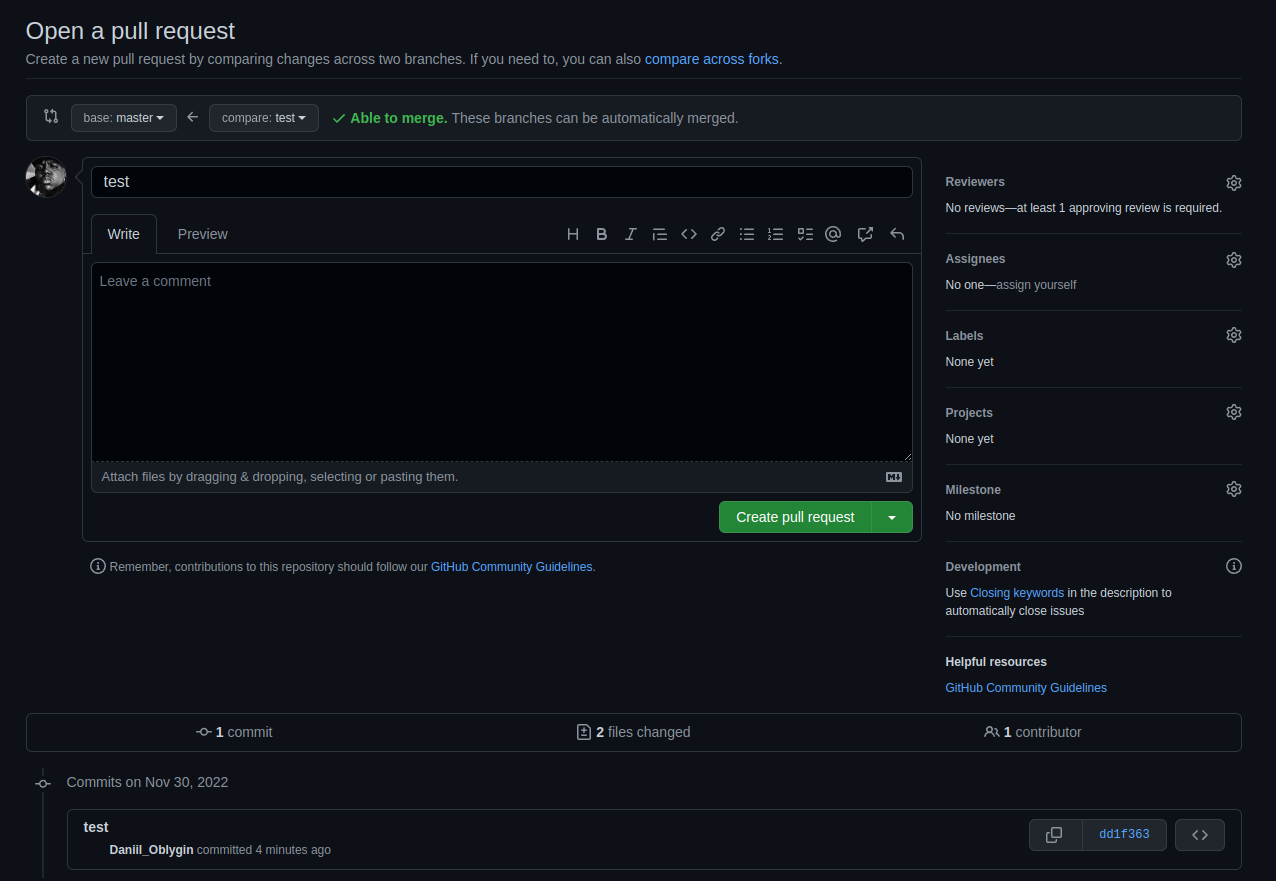Copy the full SHA for dd1f363
This screenshot has width=1276, height=881.
point(1055,835)
